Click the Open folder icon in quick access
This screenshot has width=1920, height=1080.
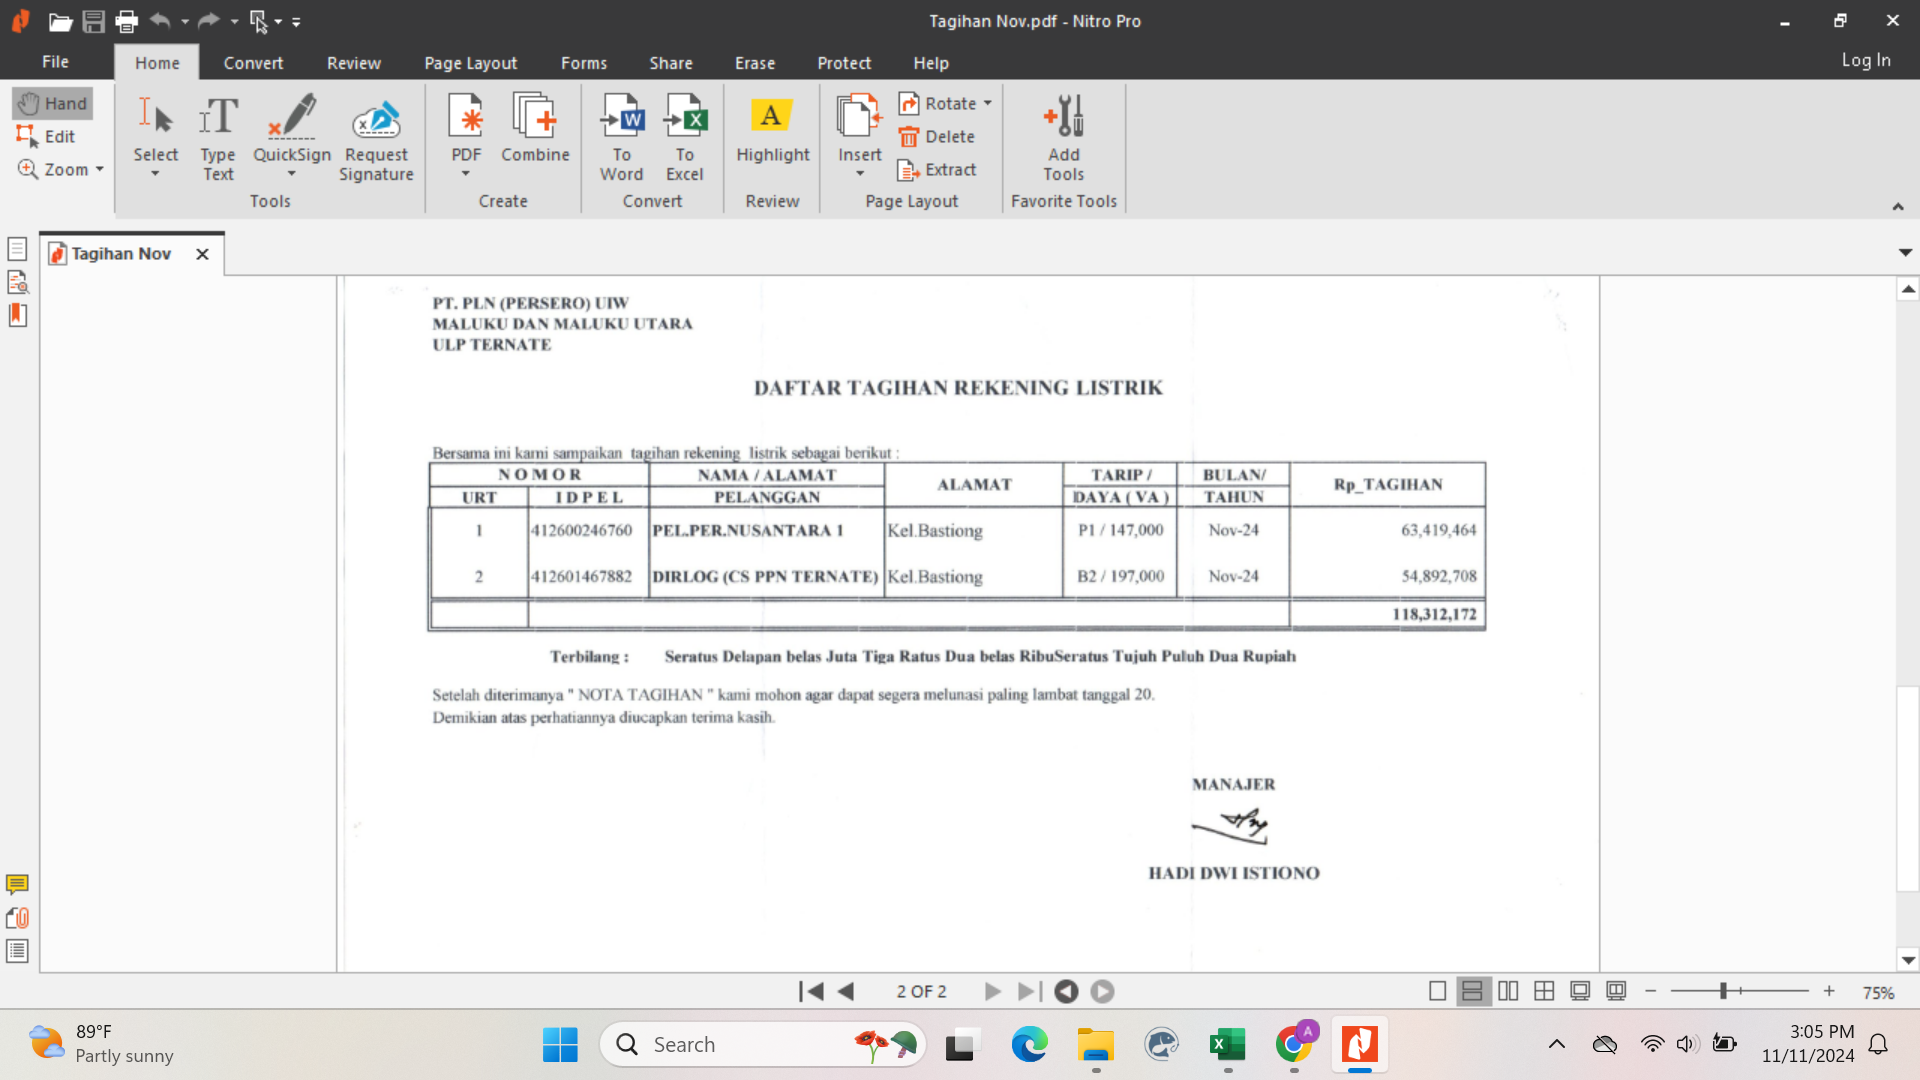pos(60,21)
